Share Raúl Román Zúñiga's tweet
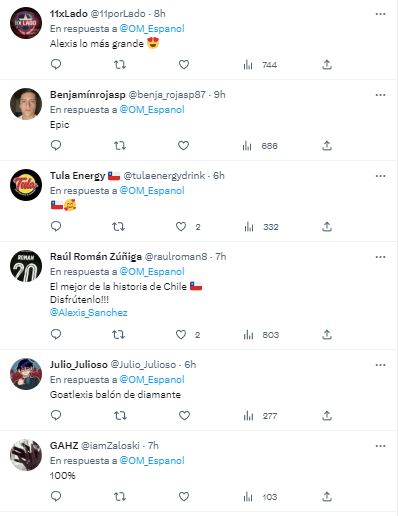This screenshot has width=399, height=516. [x=327, y=334]
